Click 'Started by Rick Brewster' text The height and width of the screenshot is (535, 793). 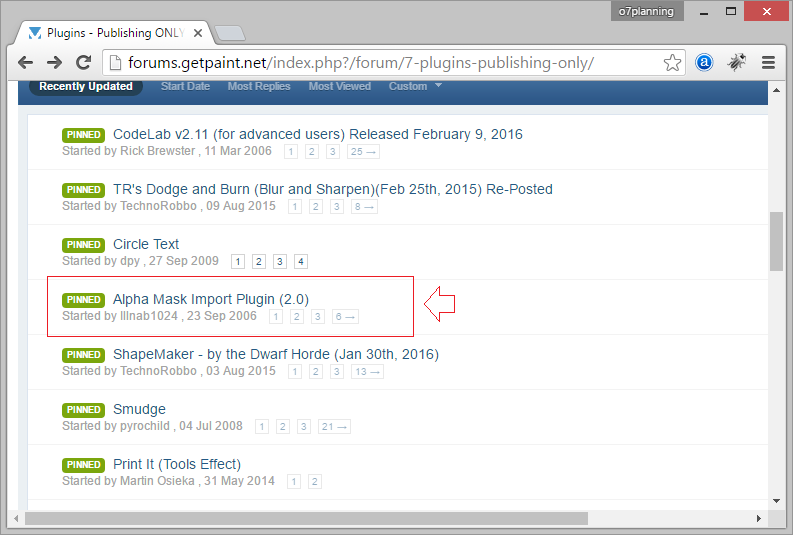pos(128,151)
